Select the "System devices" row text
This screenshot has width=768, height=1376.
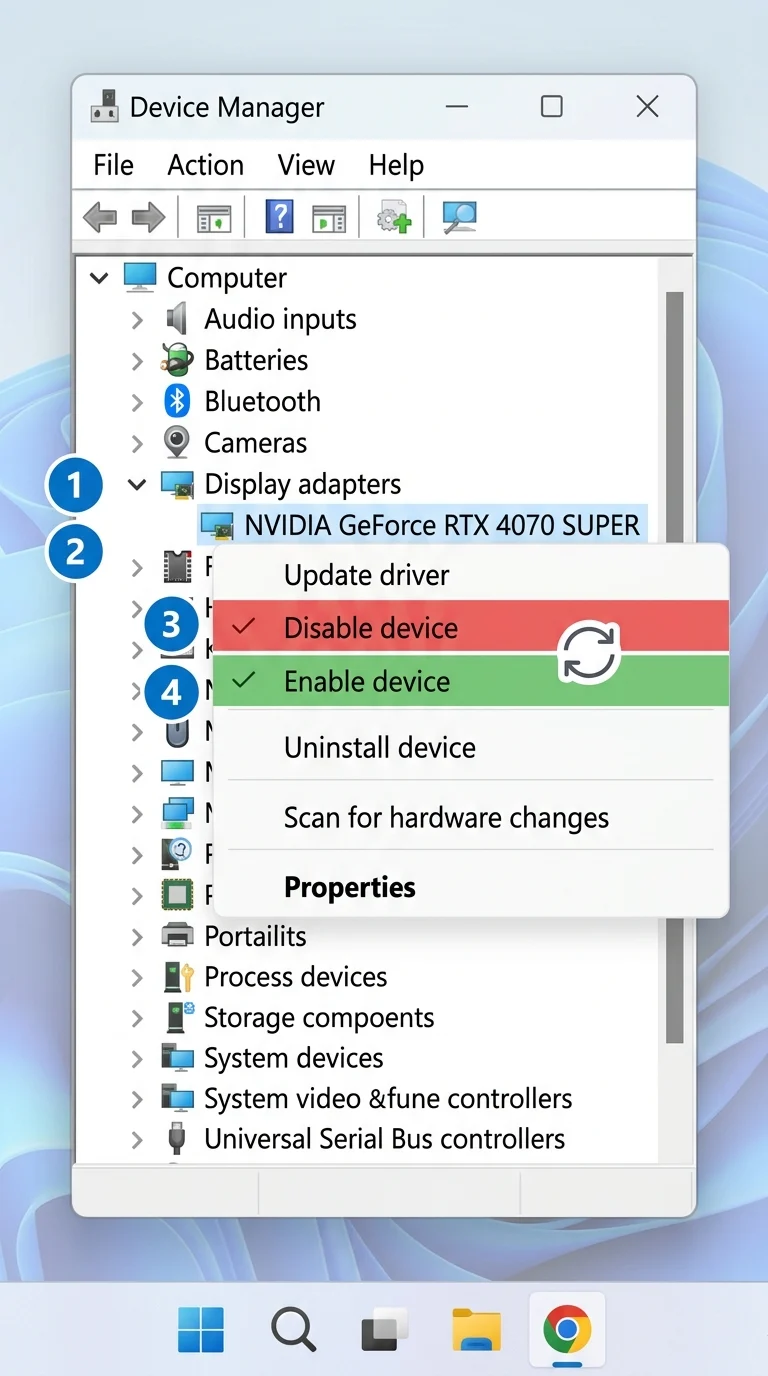pos(294,1058)
